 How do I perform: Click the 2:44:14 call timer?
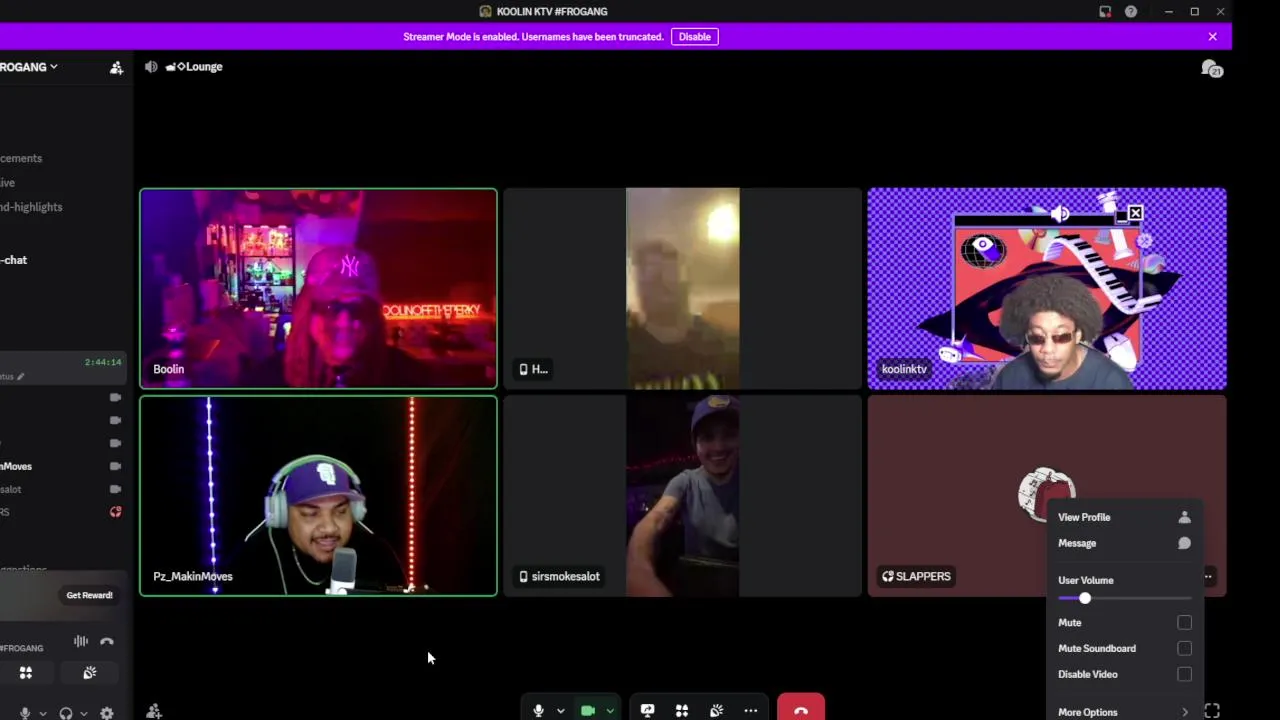(x=103, y=362)
